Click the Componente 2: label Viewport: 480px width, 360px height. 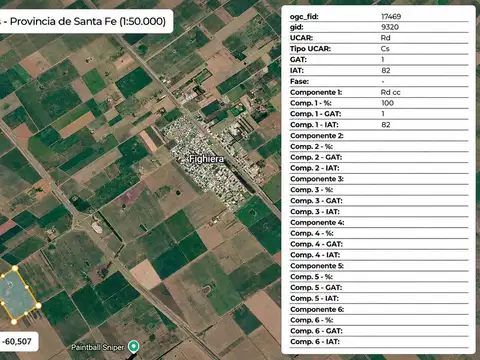pos(317,136)
